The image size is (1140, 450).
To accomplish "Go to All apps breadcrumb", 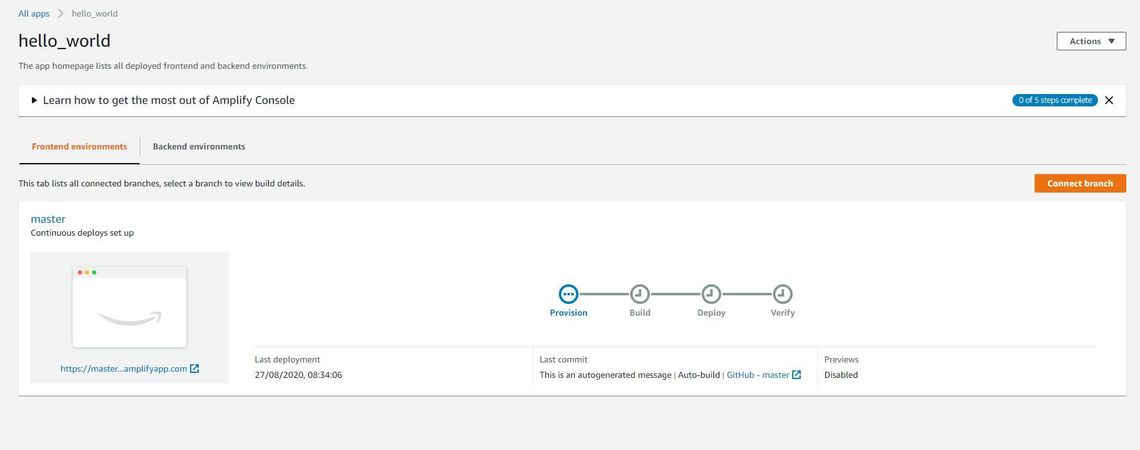I will [x=34, y=13].
